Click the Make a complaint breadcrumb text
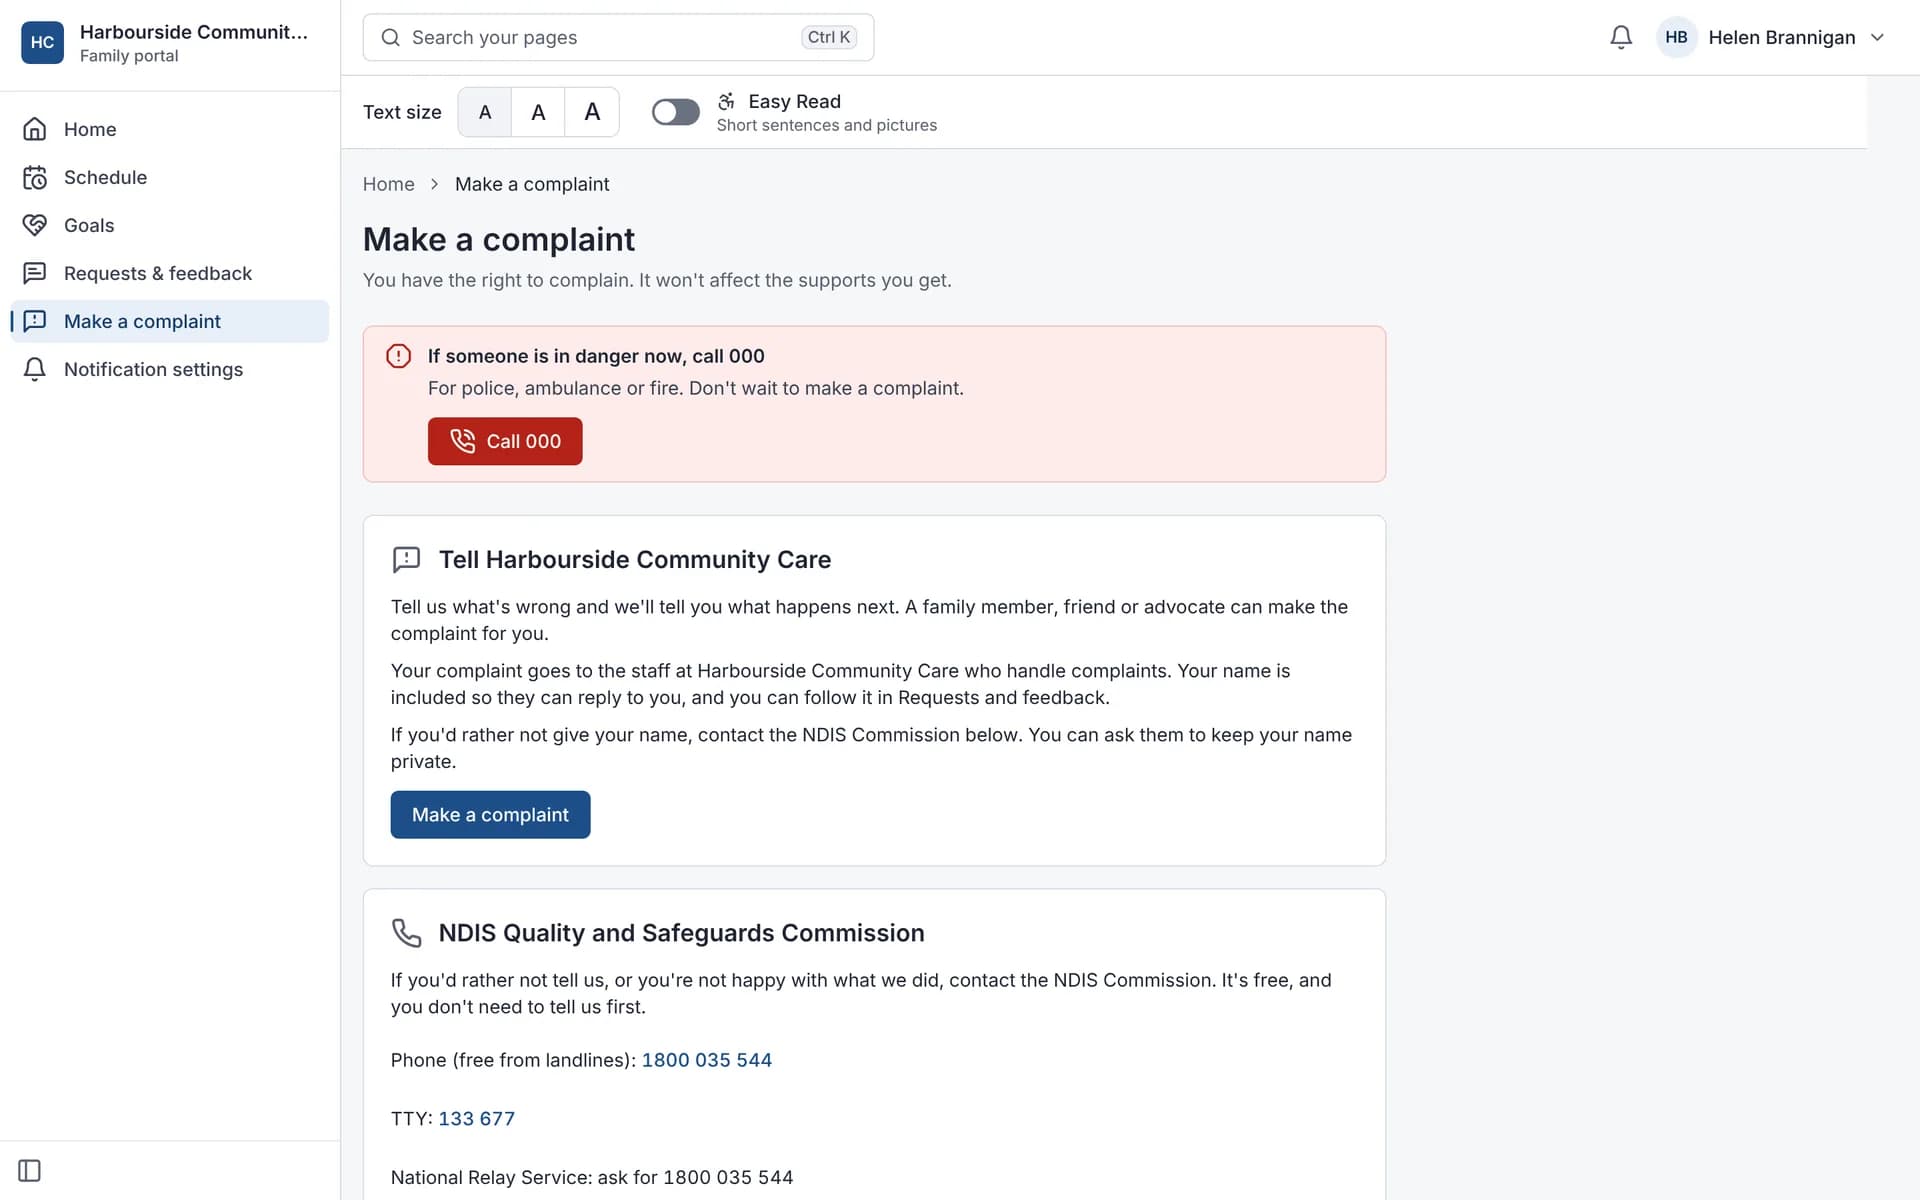1920x1200 pixels. pos(532,184)
